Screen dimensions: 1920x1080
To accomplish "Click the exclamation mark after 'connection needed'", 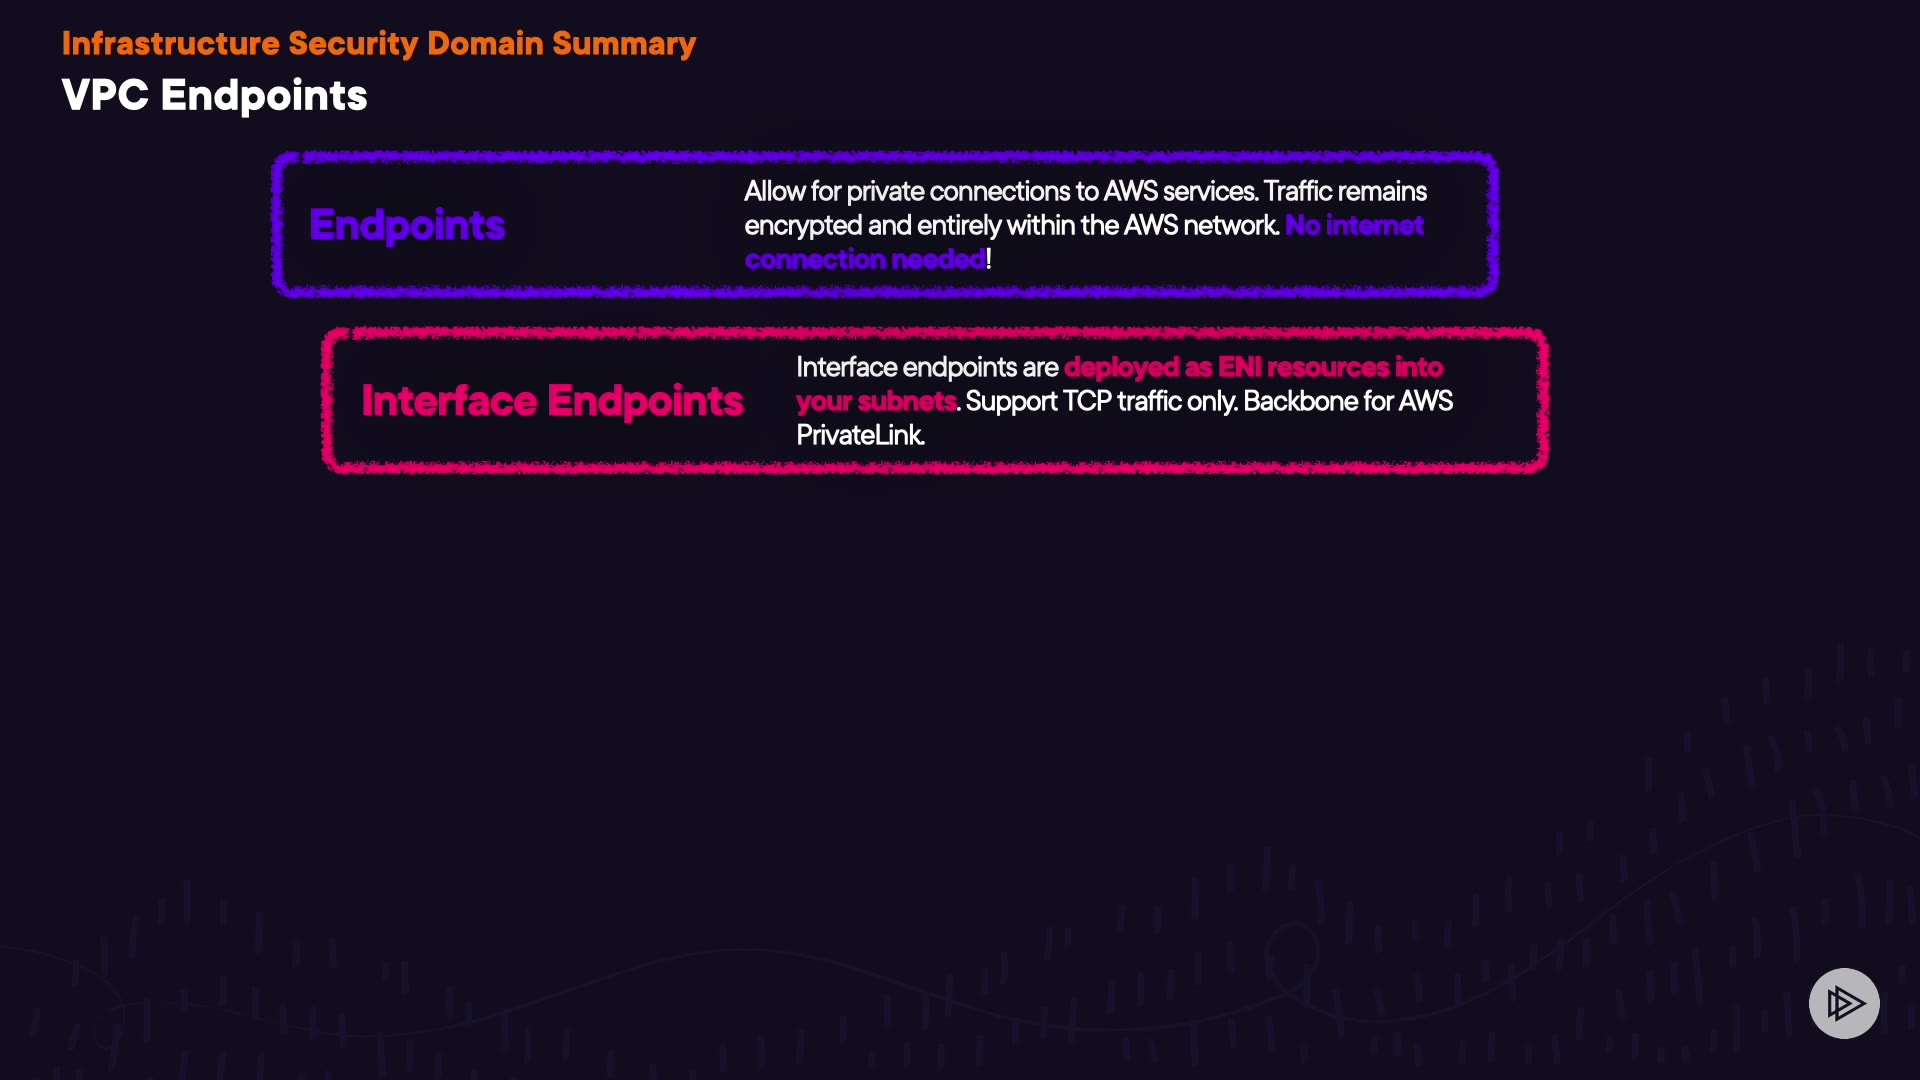I will [989, 259].
